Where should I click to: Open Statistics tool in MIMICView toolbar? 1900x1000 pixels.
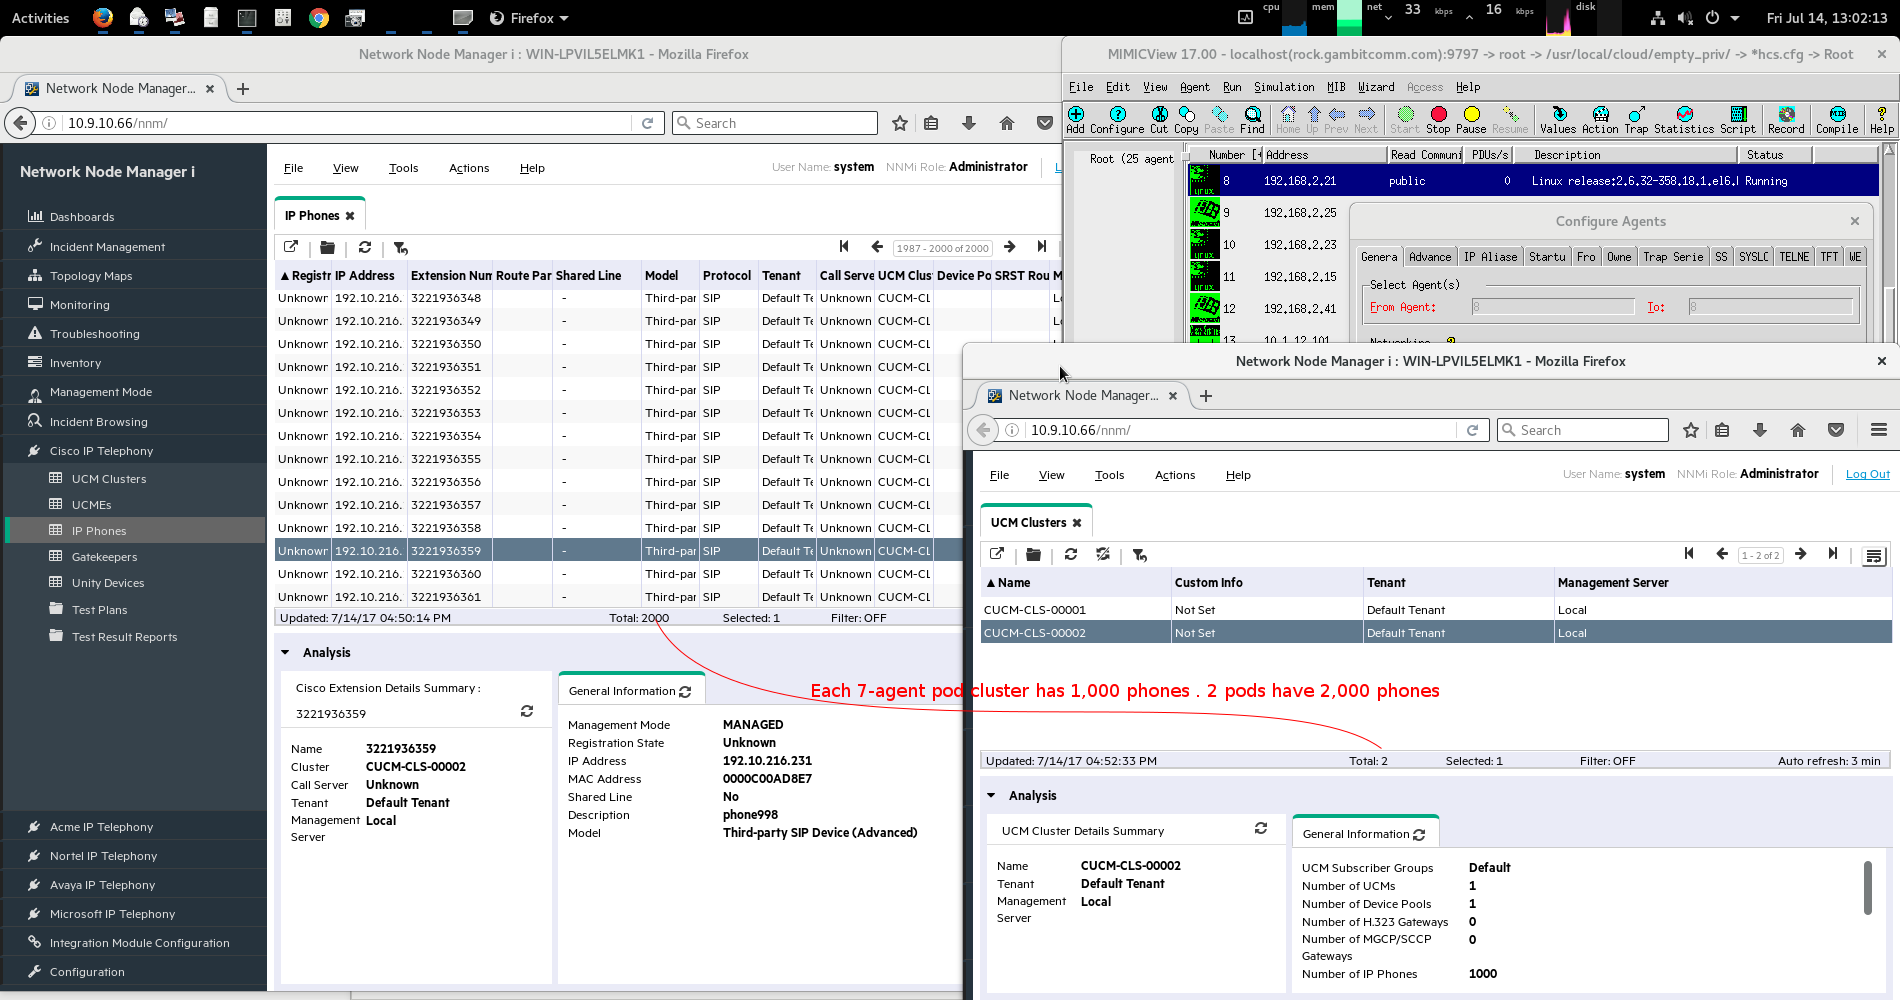[1684, 120]
